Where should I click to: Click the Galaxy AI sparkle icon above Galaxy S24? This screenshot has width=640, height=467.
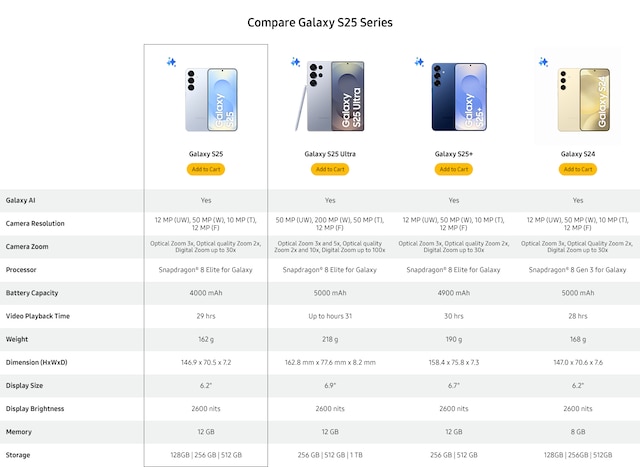[544, 62]
